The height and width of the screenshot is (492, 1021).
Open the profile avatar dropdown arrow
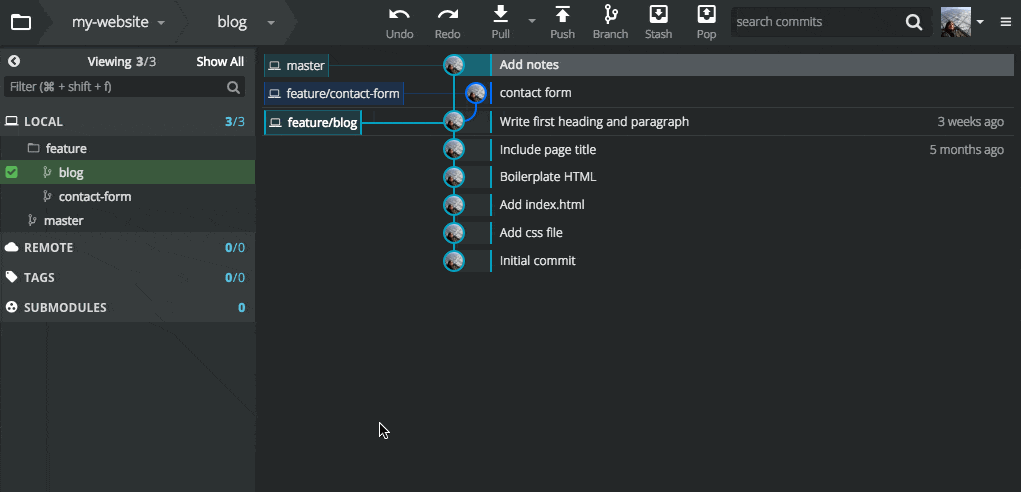(x=980, y=21)
